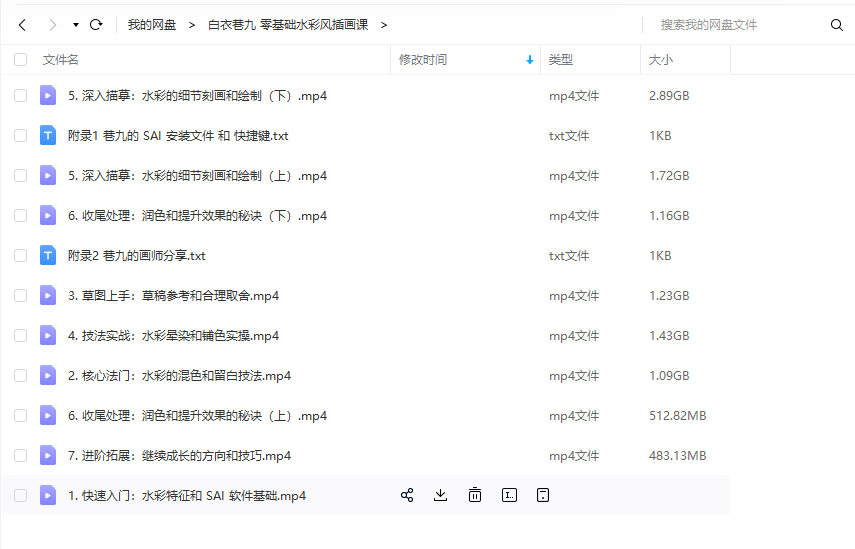Click the 修改时间 sort arrow
This screenshot has height=549, width=855.
click(x=529, y=60)
